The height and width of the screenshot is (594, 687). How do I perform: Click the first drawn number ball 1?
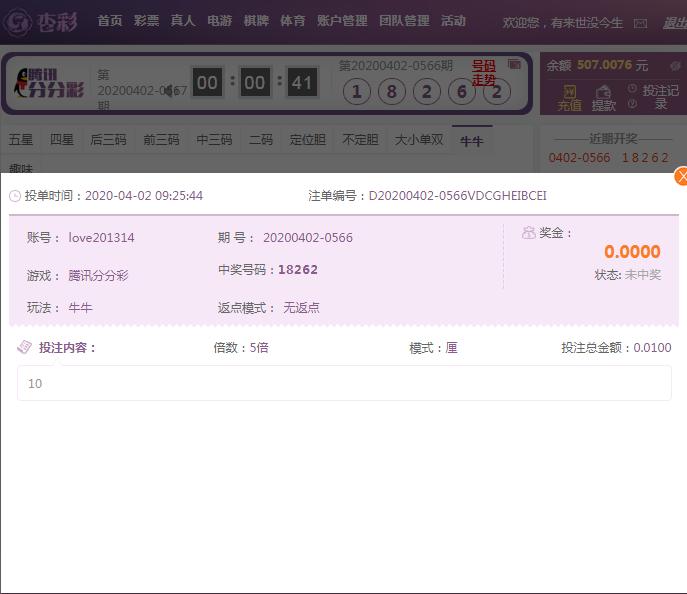pos(357,92)
